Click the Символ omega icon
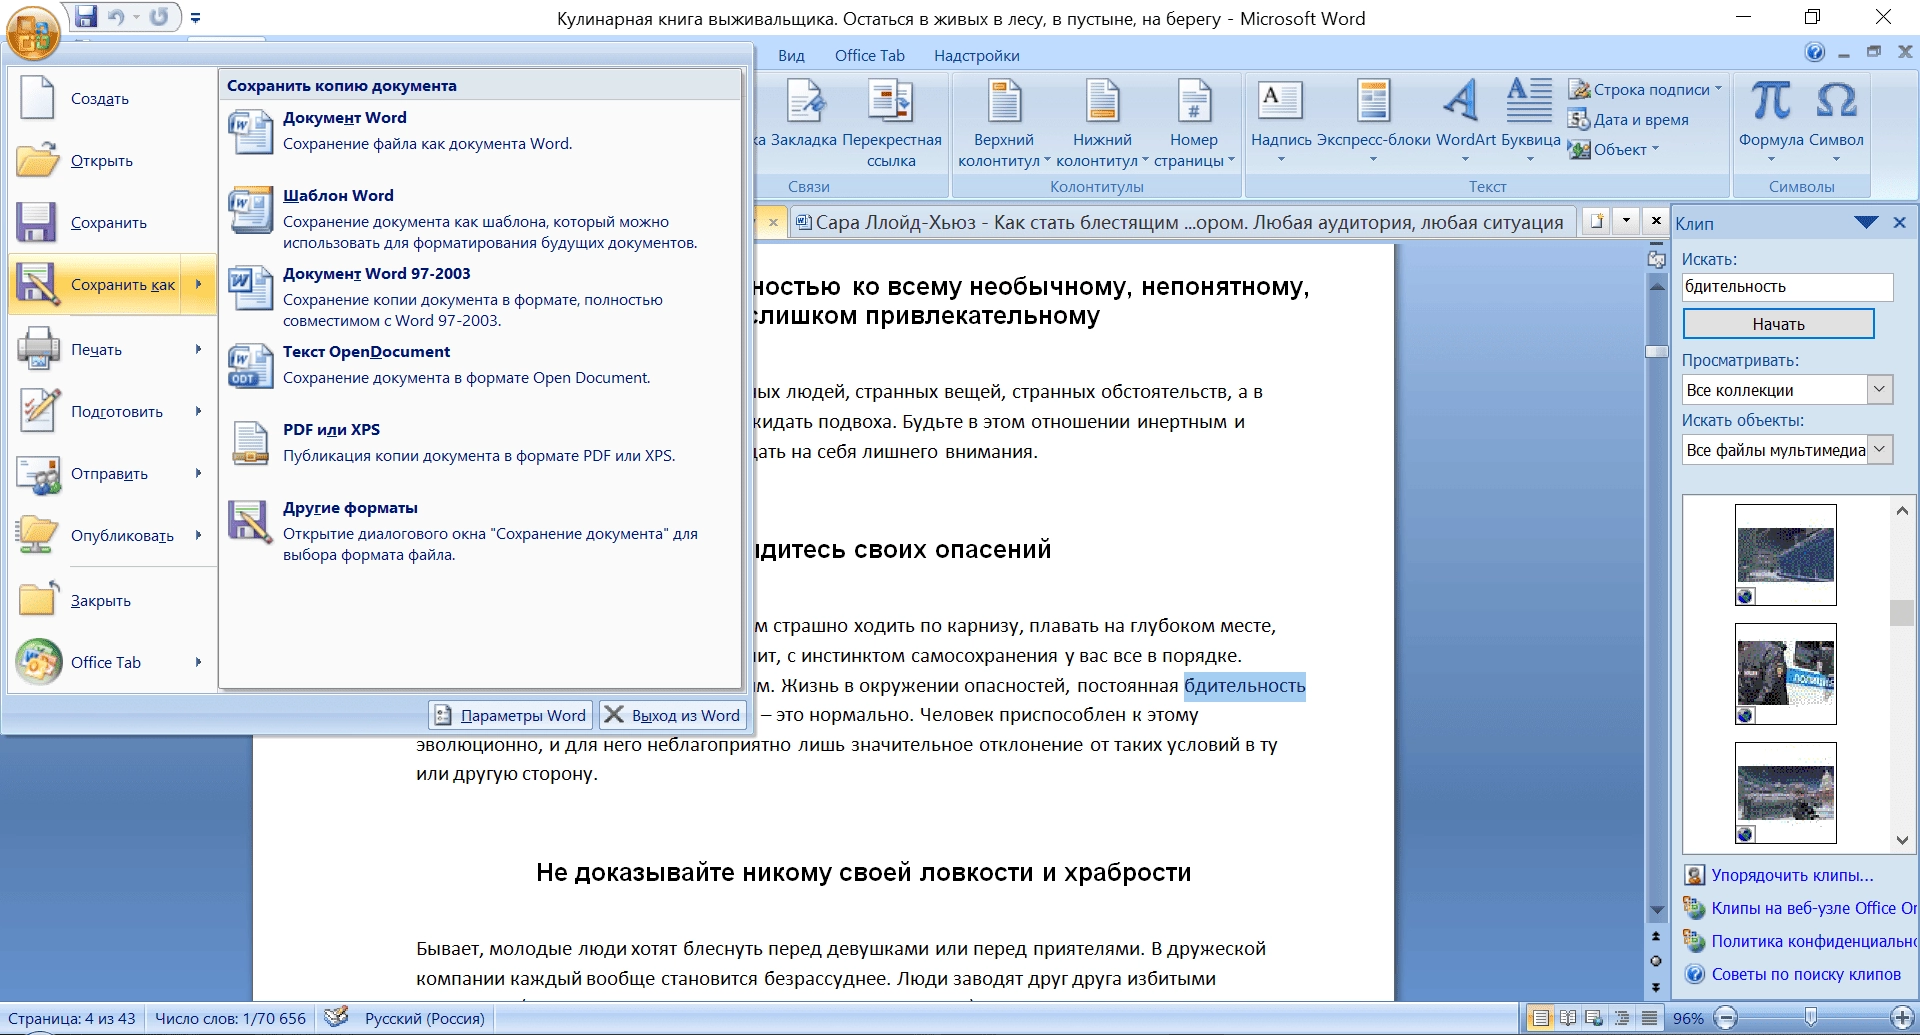Screen dimensions: 1920x1035 (x=1836, y=101)
